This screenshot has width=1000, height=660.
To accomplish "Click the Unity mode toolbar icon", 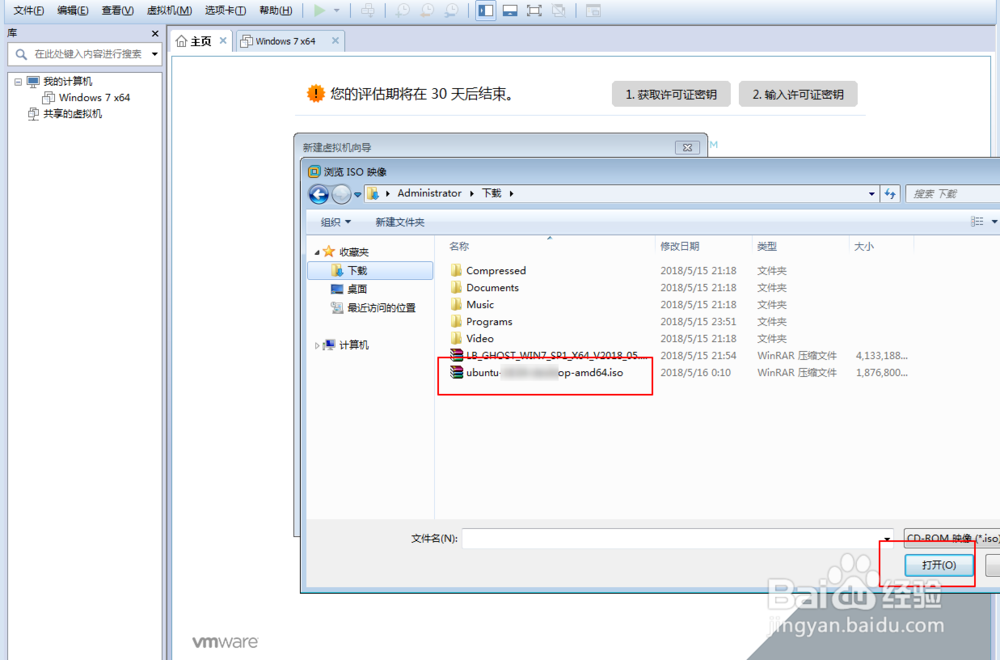I will click(x=560, y=11).
